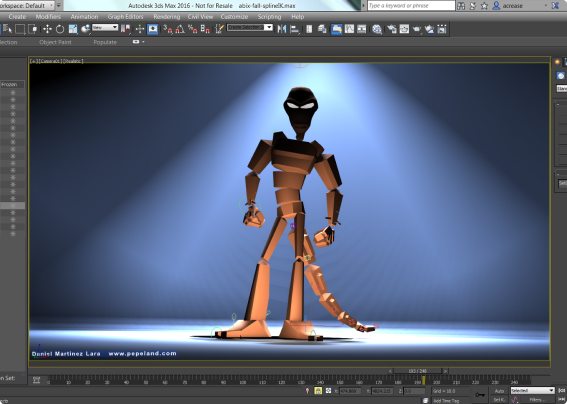The height and width of the screenshot is (404, 567).
Task: Switch to the Object Paint ribbon tab
Action: click(55, 42)
